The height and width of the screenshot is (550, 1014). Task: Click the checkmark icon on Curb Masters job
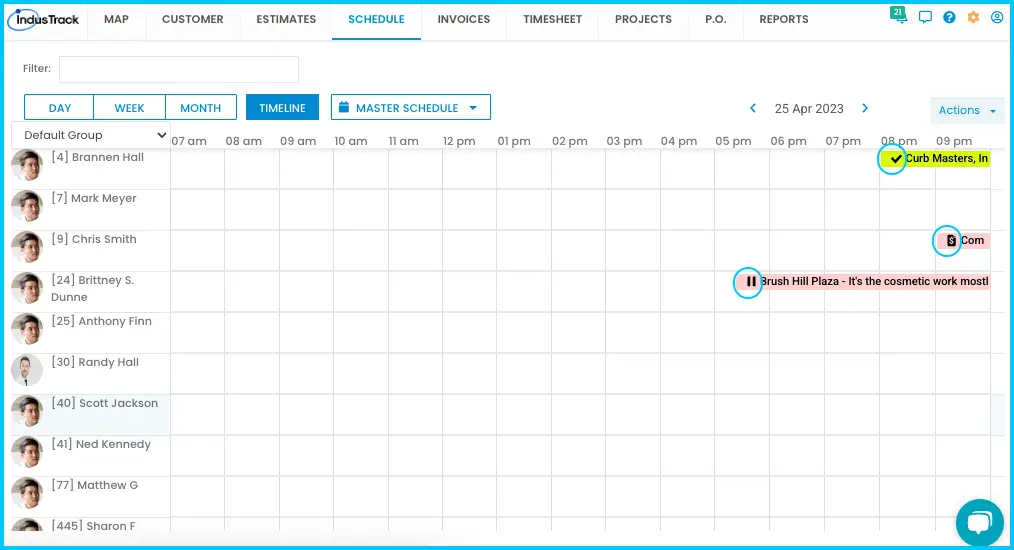pos(896,159)
